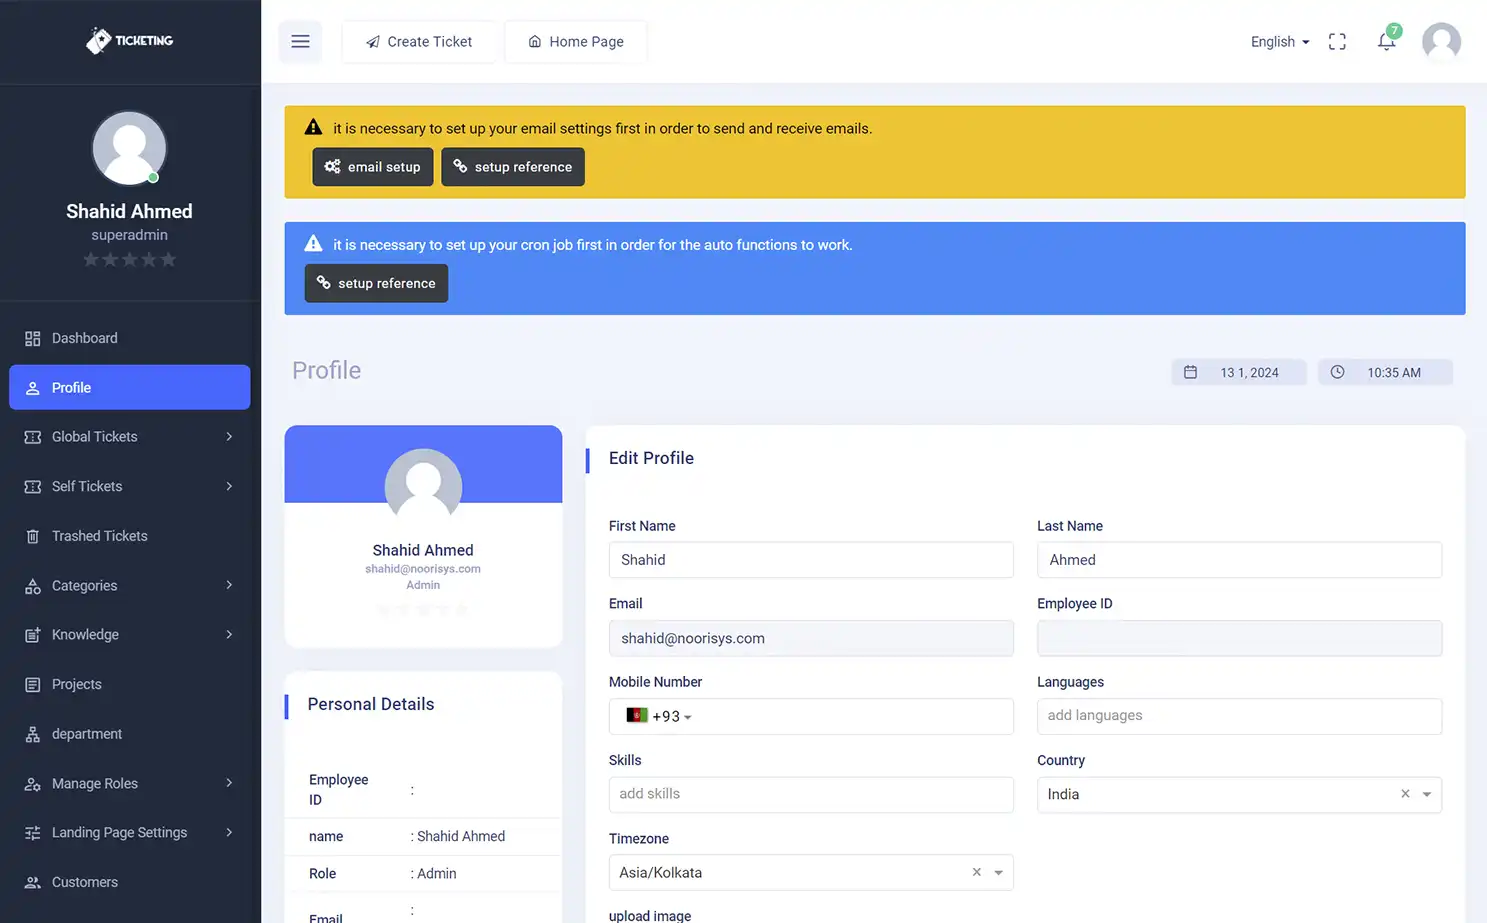Expand the Country dropdown arrow
The height and width of the screenshot is (923, 1487).
(1427, 794)
